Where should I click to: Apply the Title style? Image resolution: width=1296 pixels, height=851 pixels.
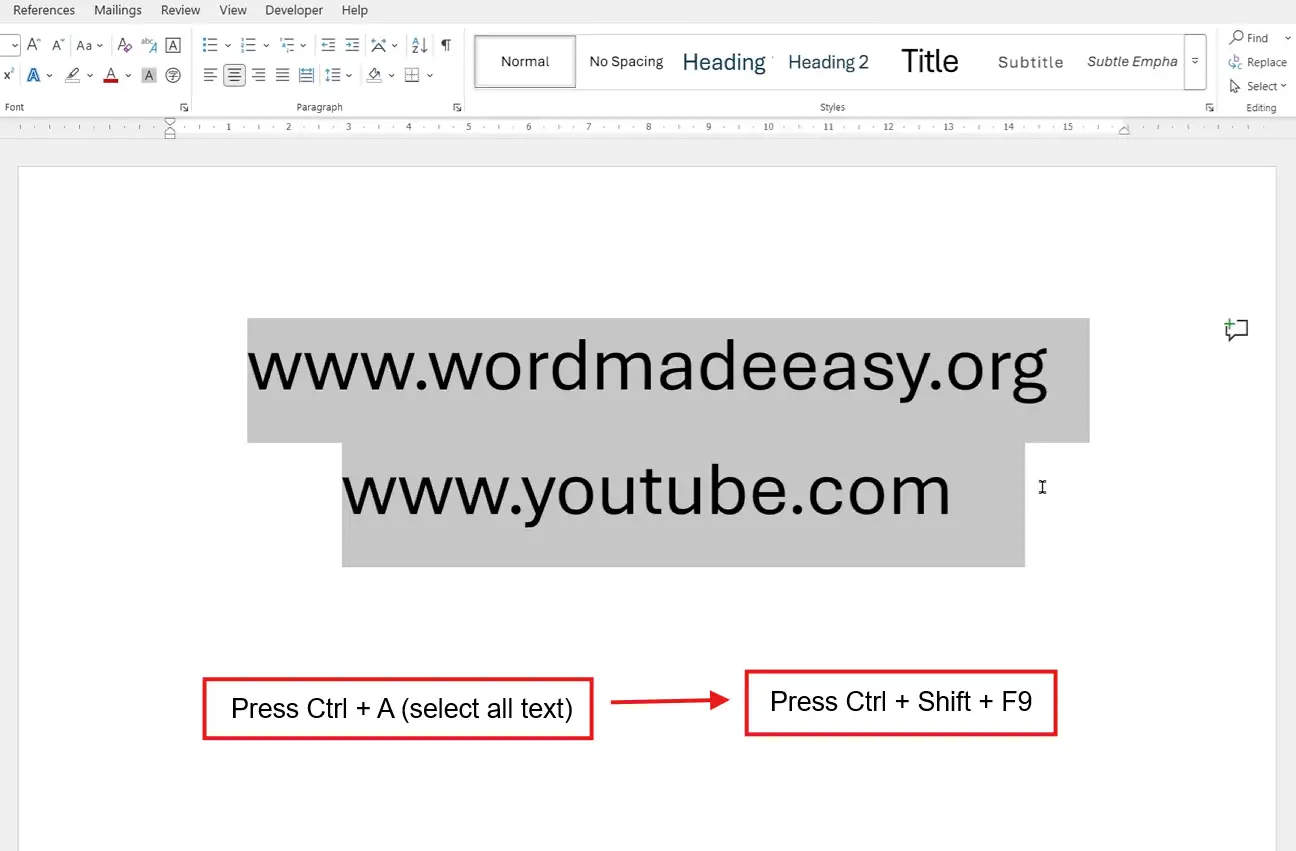pos(930,61)
